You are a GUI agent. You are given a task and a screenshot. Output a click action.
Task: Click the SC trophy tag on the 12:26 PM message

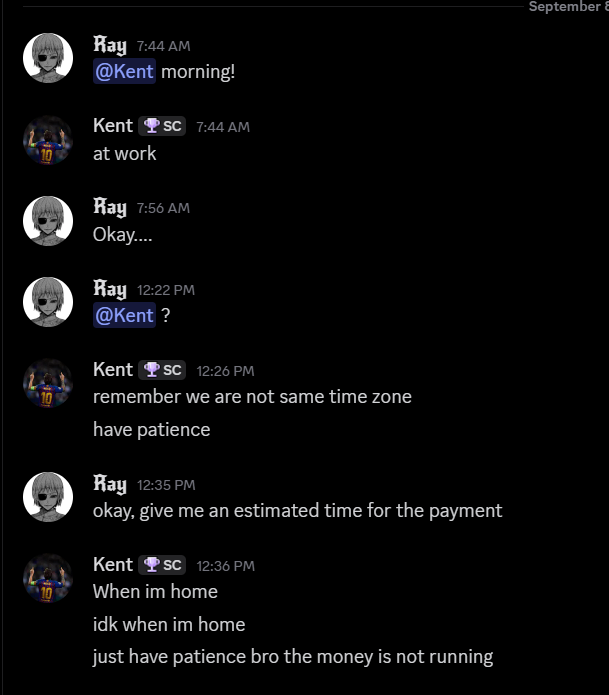tap(162, 370)
